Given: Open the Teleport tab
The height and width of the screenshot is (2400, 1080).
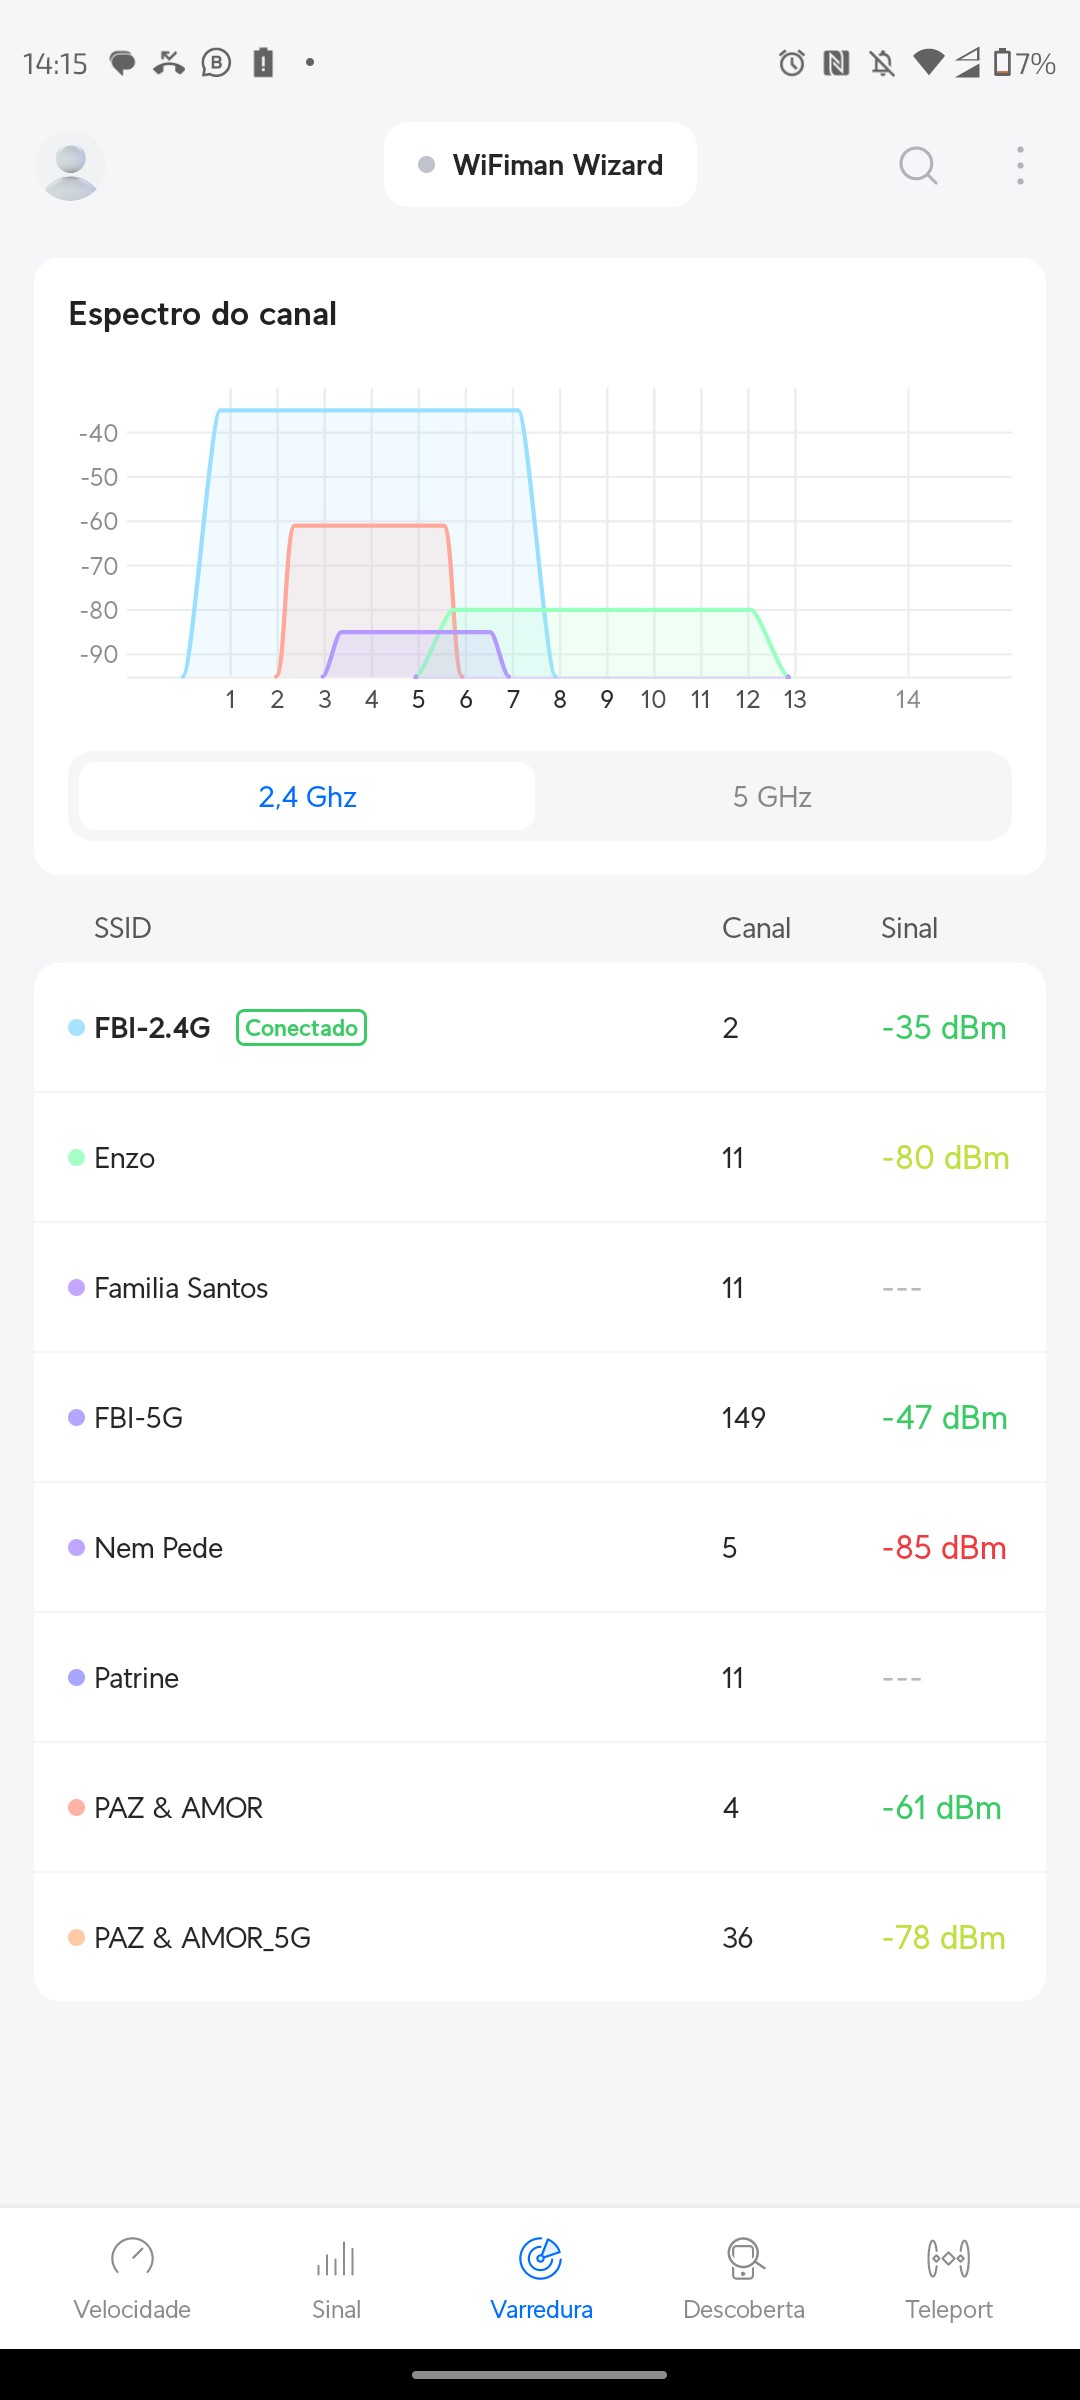Looking at the screenshot, I should pos(949,2278).
